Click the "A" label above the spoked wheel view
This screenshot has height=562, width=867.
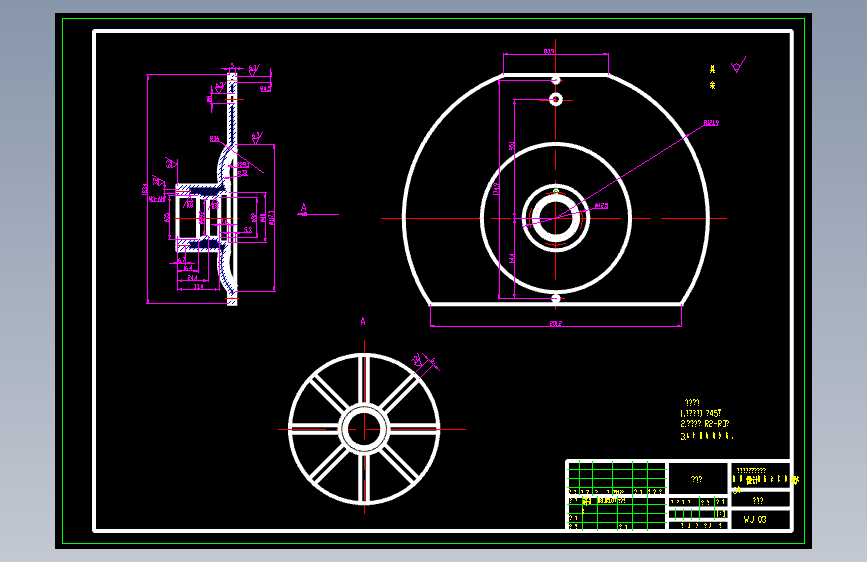point(363,321)
